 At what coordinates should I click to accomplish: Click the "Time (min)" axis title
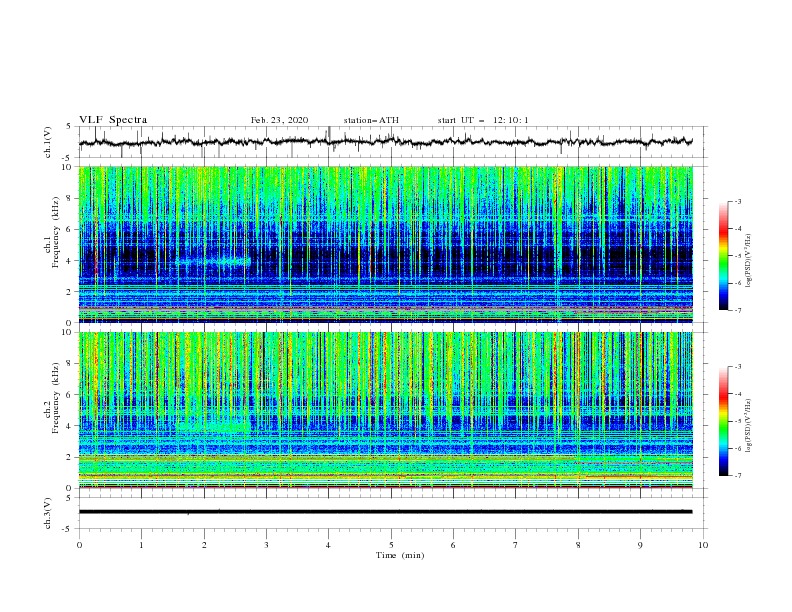[400, 555]
